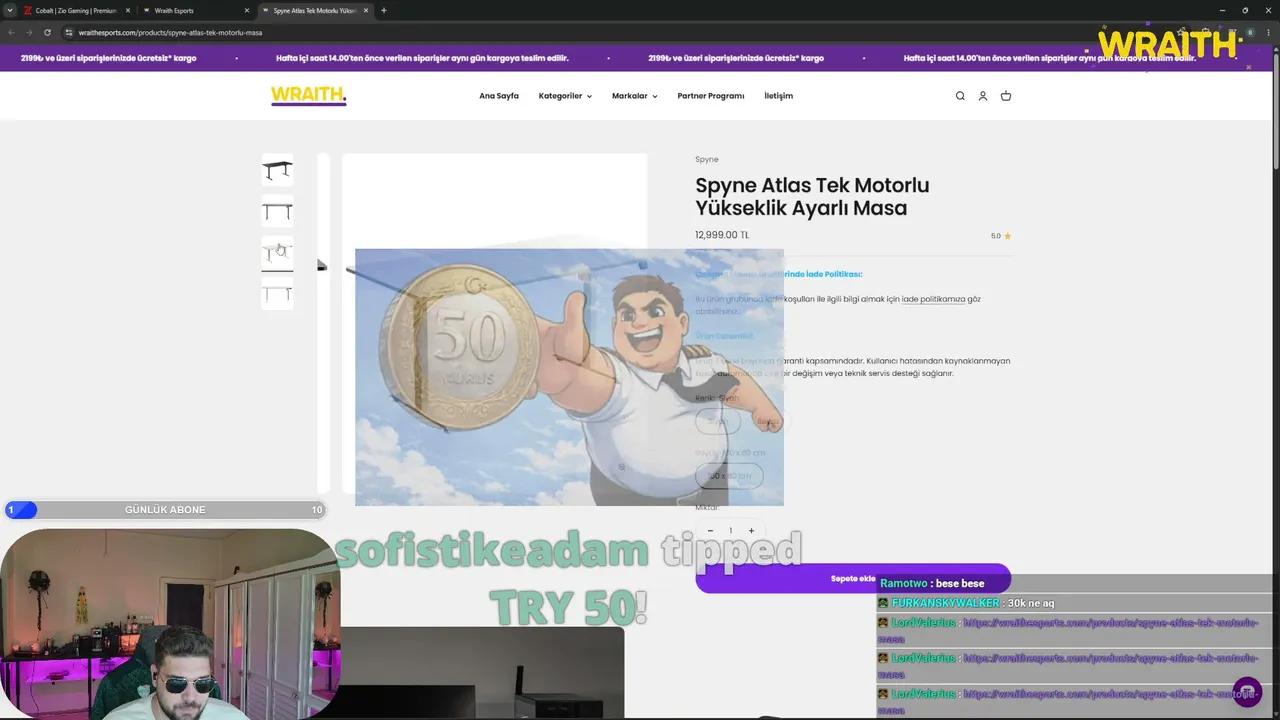This screenshot has width=1280, height=720.
Task: Switch to Cobalt Zio Gaming tab
Action: 76,10
